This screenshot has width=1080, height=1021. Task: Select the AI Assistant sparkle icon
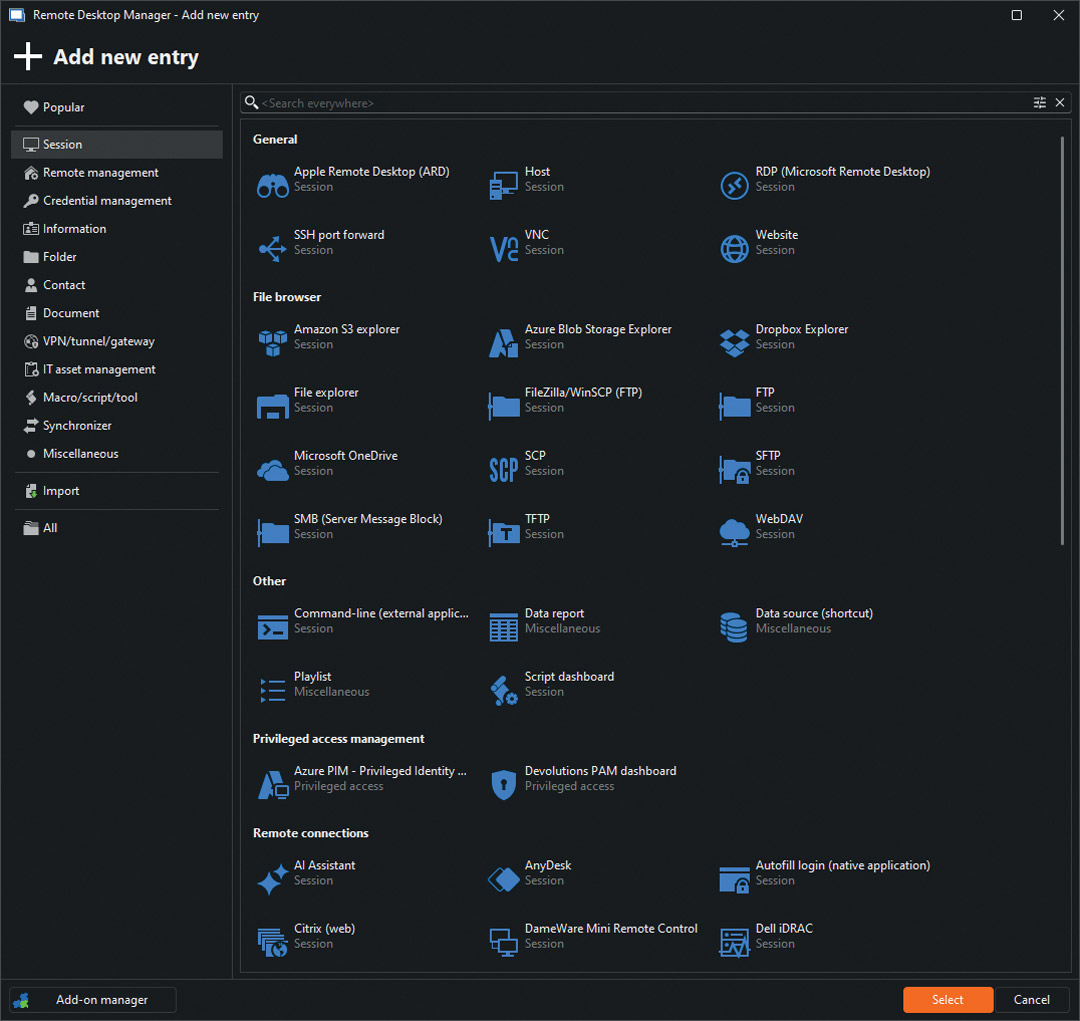tap(273, 879)
